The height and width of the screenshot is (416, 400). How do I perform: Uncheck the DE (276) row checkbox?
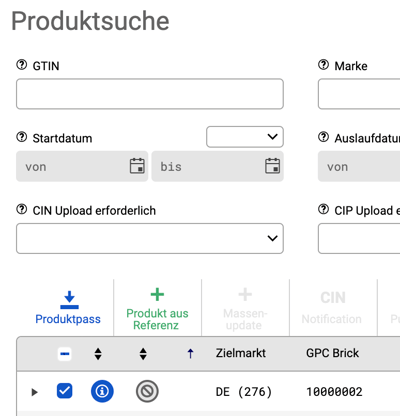coord(65,391)
